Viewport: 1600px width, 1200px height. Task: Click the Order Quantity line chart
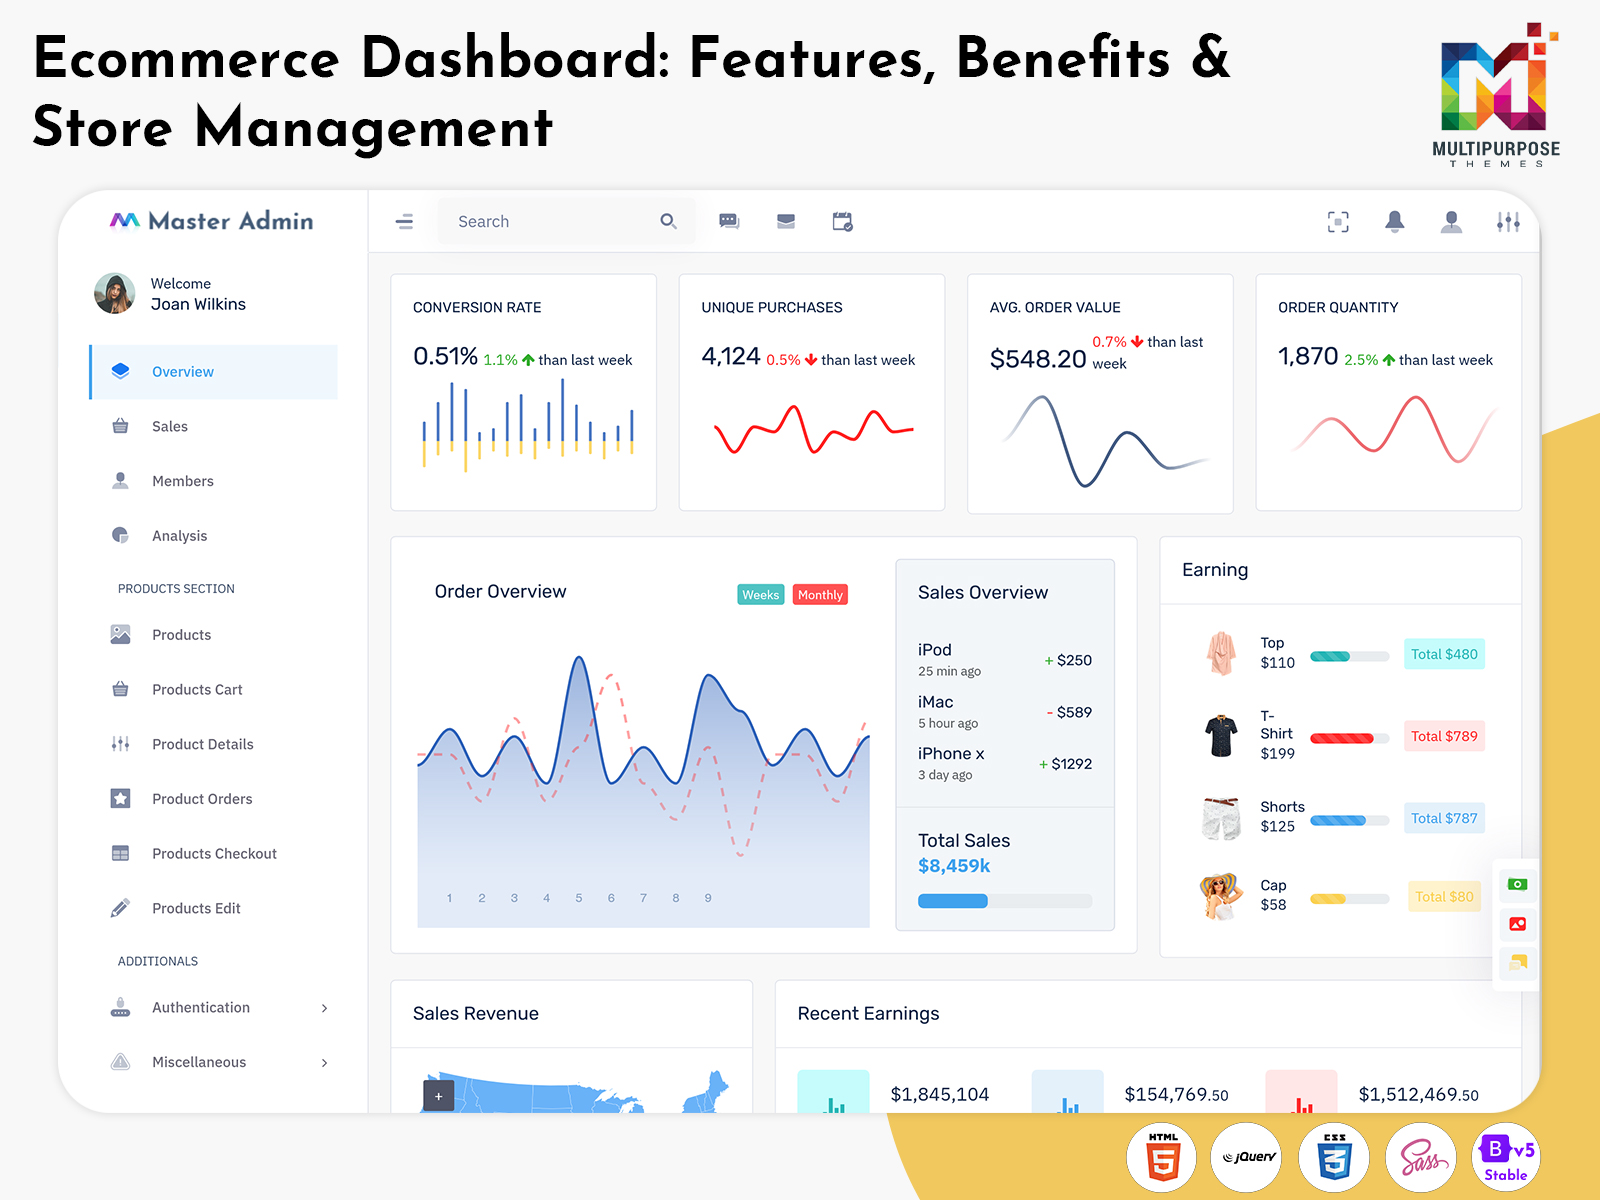click(x=1393, y=430)
